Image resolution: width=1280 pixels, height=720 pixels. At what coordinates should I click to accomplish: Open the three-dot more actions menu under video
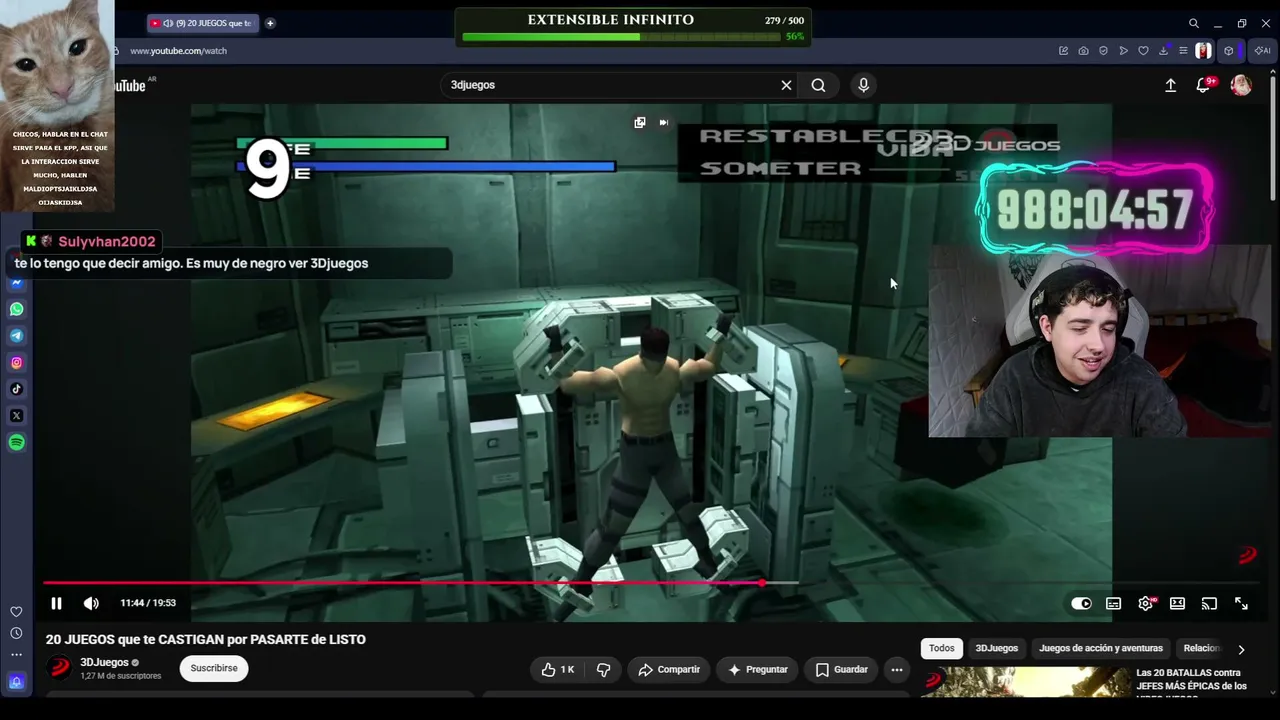[x=897, y=669]
